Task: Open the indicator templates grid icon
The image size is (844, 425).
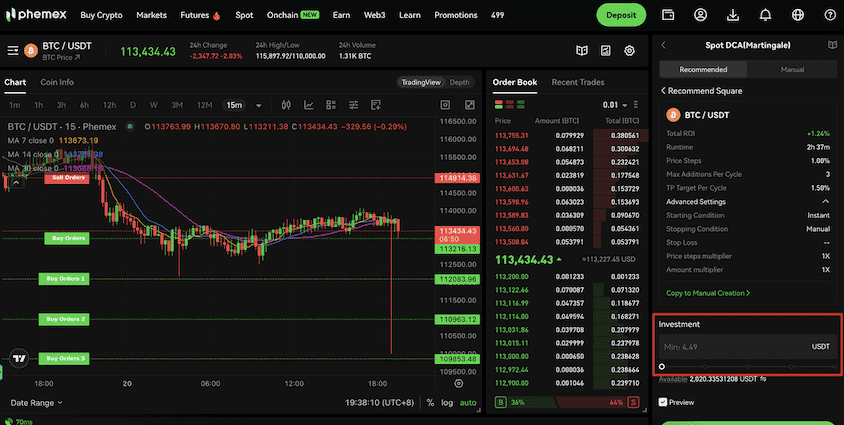Action: (x=331, y=105)
